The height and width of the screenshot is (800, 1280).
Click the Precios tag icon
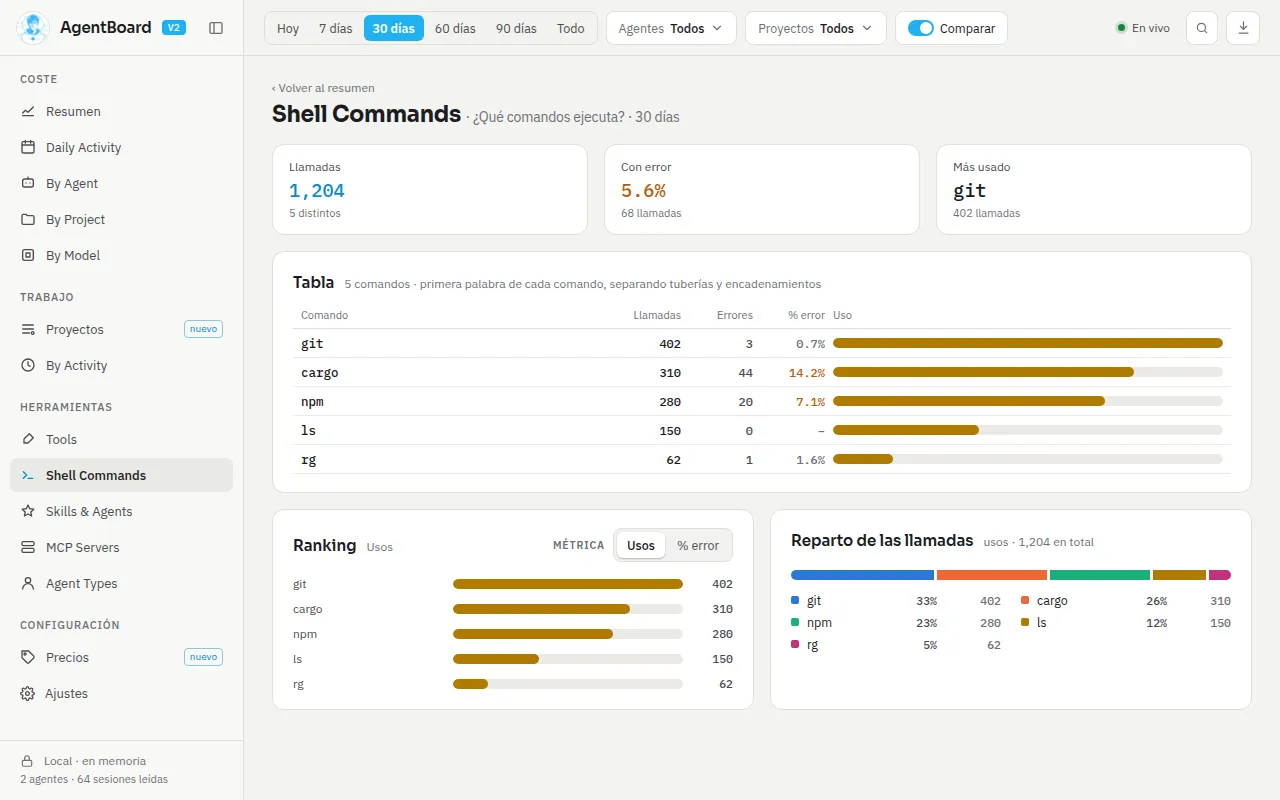click(28, 658)
